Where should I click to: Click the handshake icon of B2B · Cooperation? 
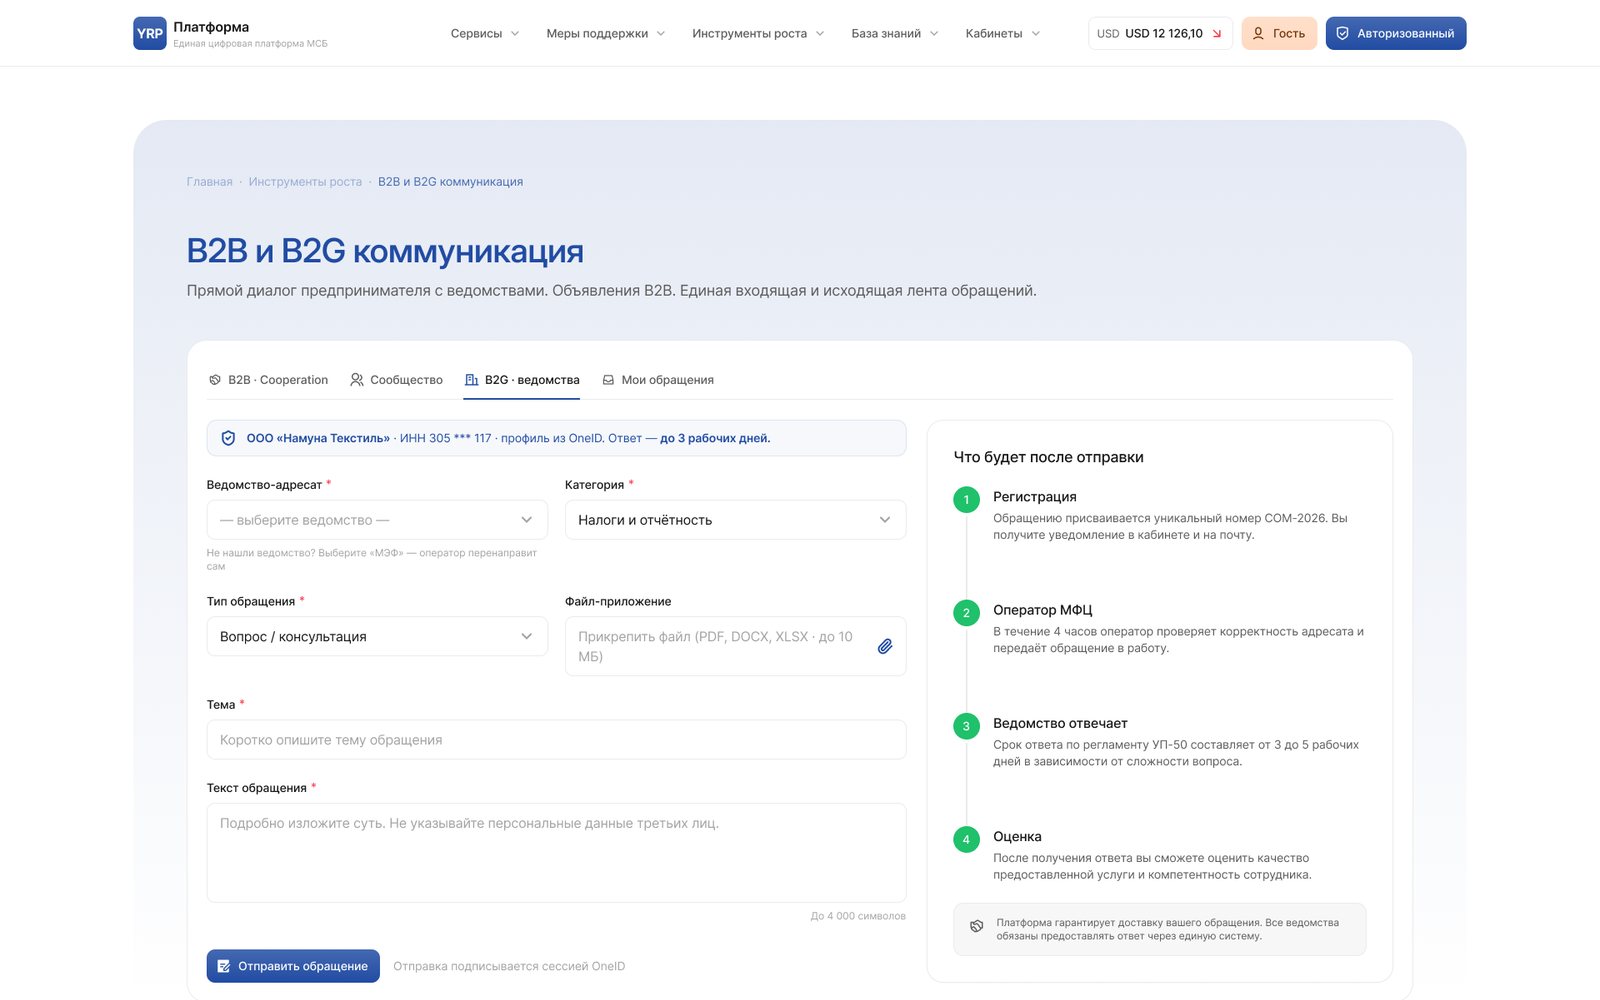[x=215, y=380]
